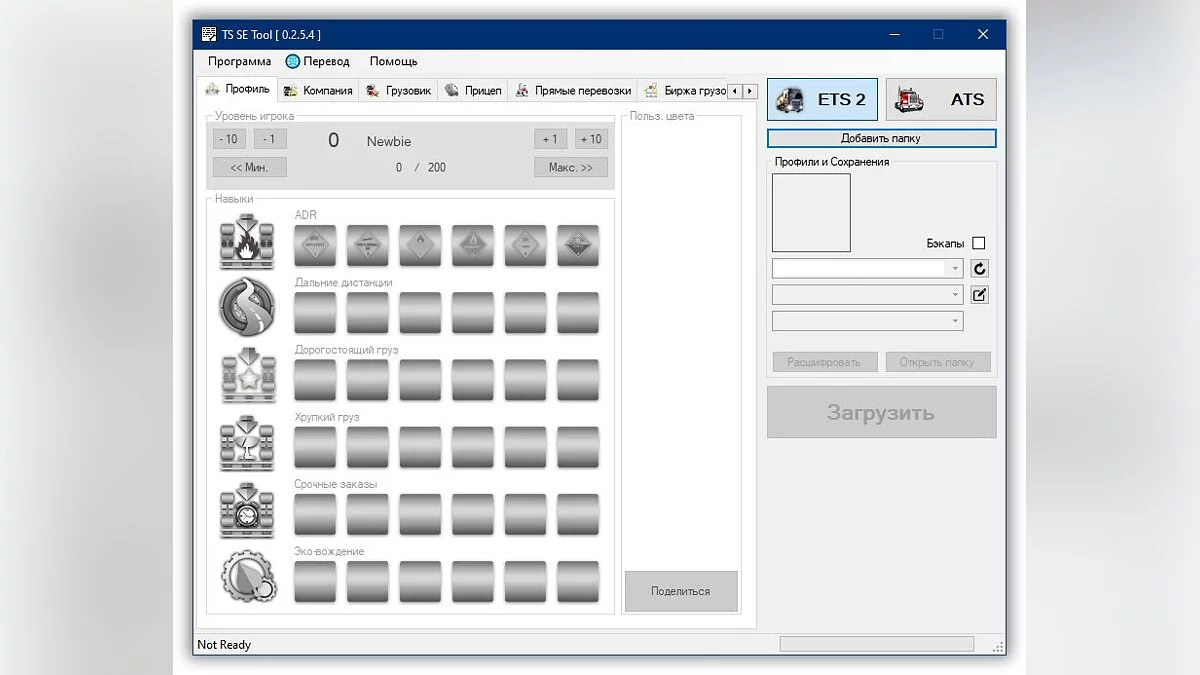Enable the Бэкапы checkbox

click(x=978, y=243)
